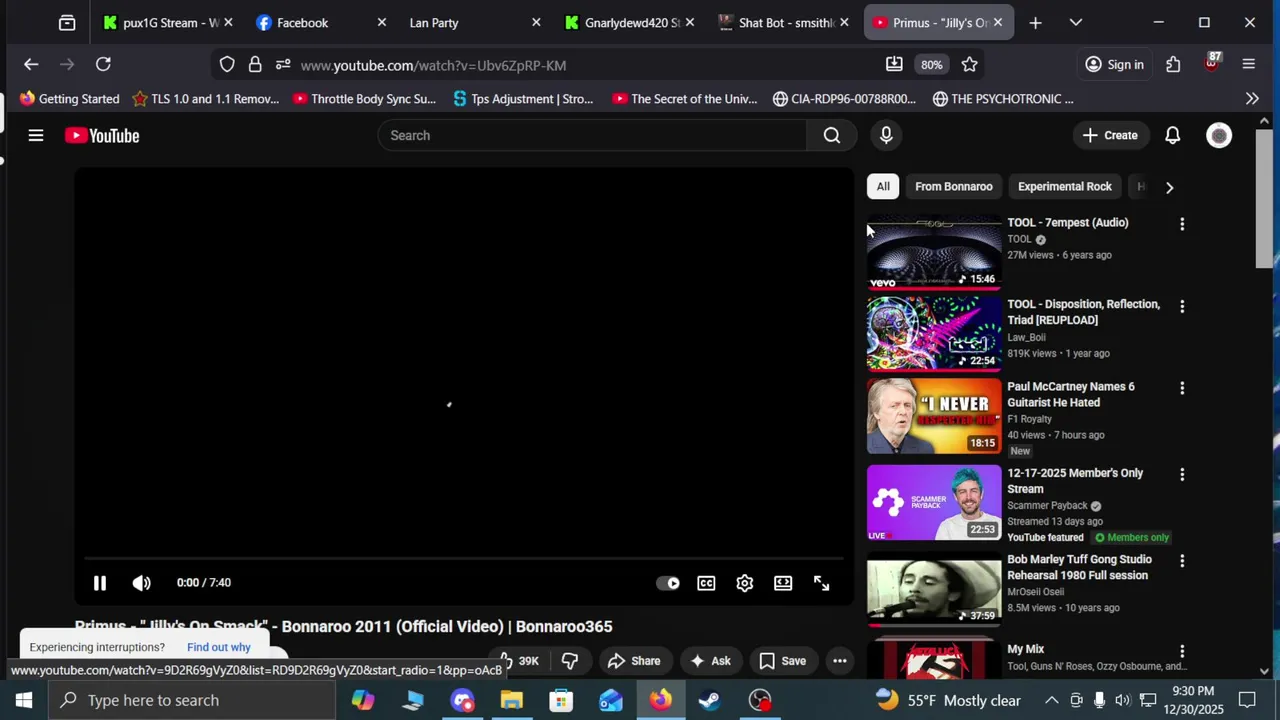This screenshot has width=1280, height=720.
Task: Open options for Paul McCartney video
Action: (1182, 388)
